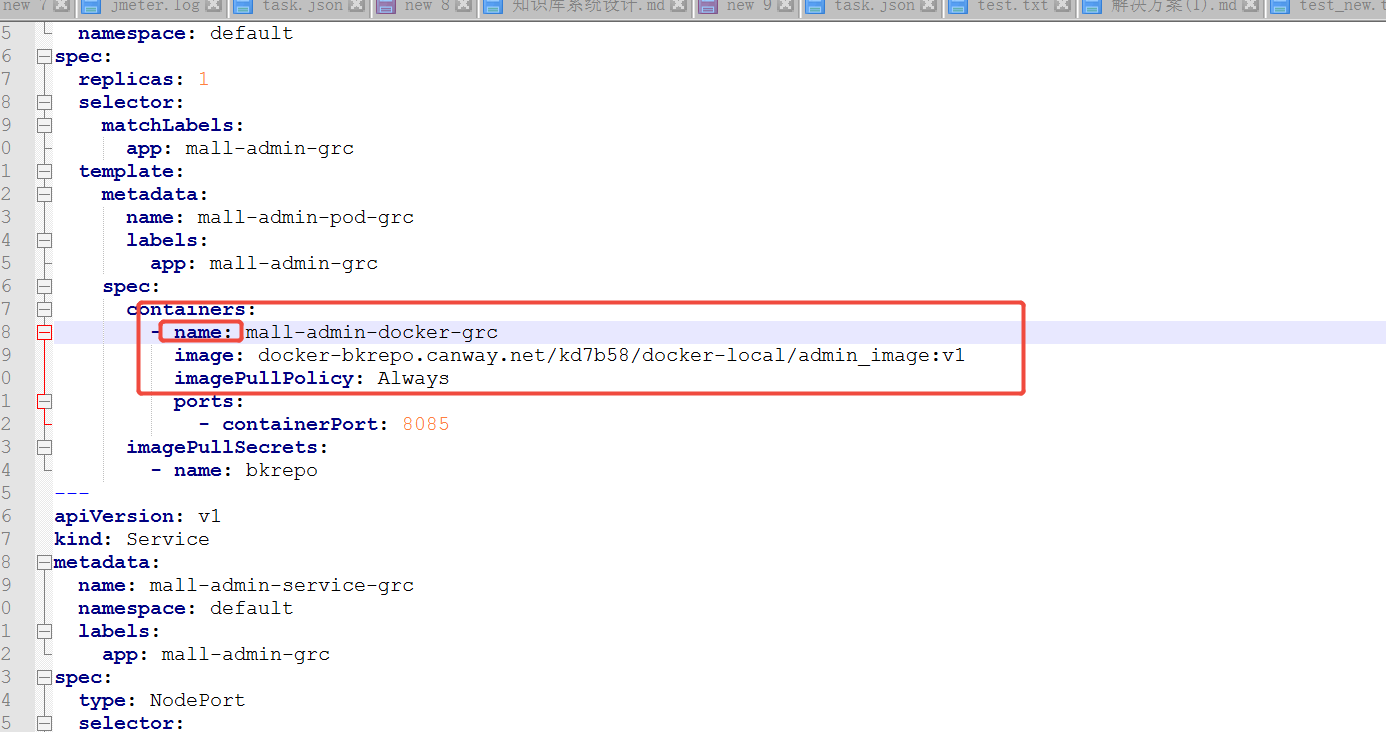
Task: Collapse the template block fold marker
Action: click(44, 172)
